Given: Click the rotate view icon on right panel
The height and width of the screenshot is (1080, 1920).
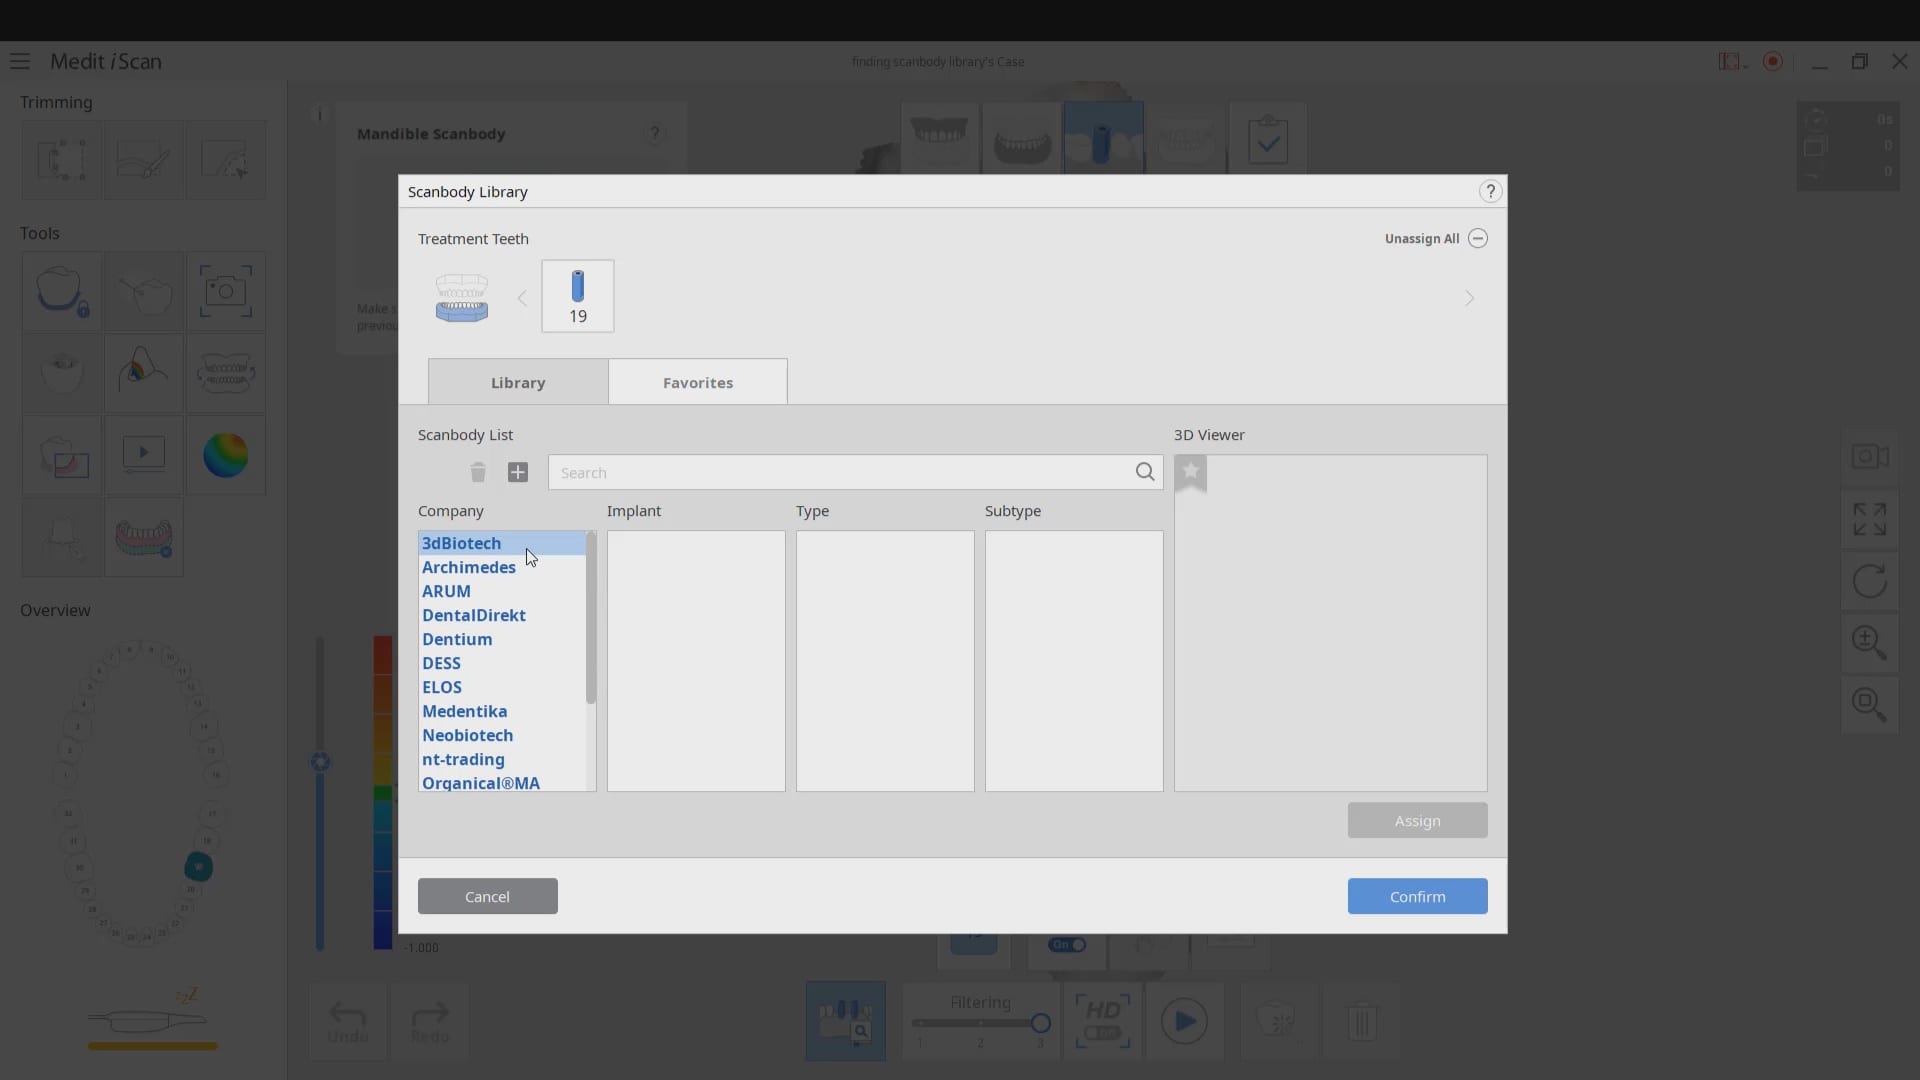Looking at the screenshot, I should (1869, 581).
